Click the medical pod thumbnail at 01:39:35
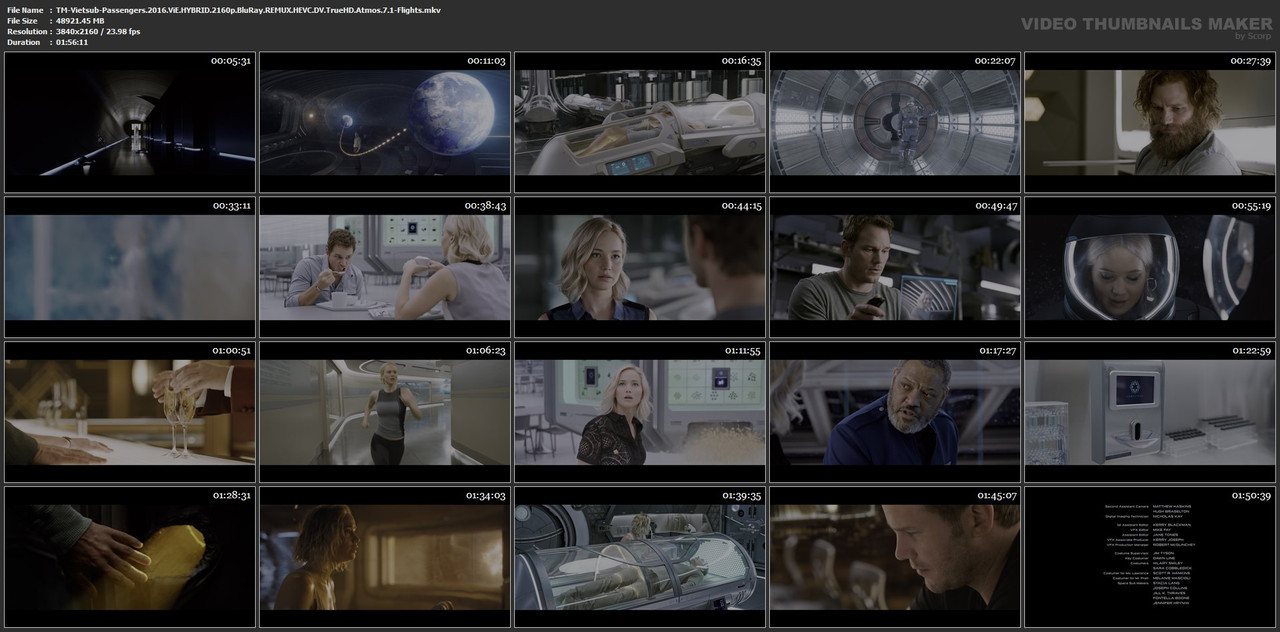 click(640, 556)
